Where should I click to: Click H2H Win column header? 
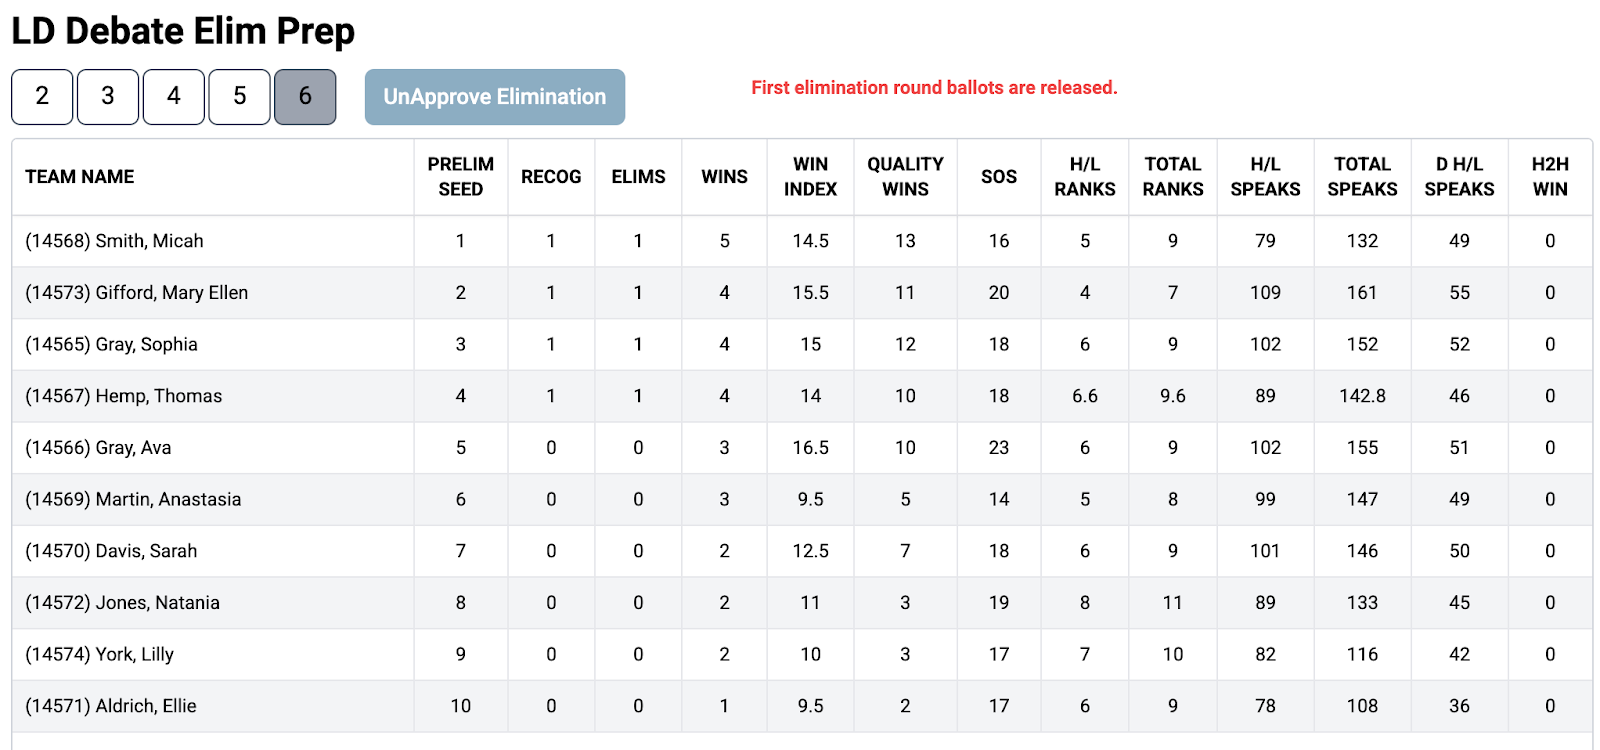(x=1550, y=177)
